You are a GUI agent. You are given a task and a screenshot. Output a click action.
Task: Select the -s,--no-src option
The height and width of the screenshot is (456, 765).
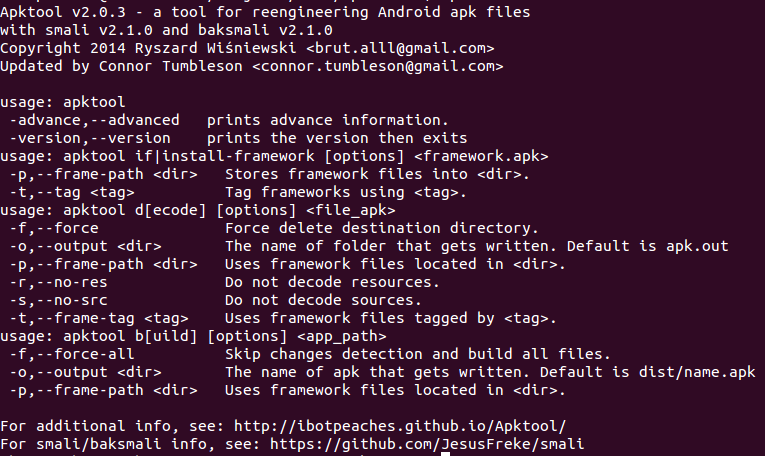point(58,300)
